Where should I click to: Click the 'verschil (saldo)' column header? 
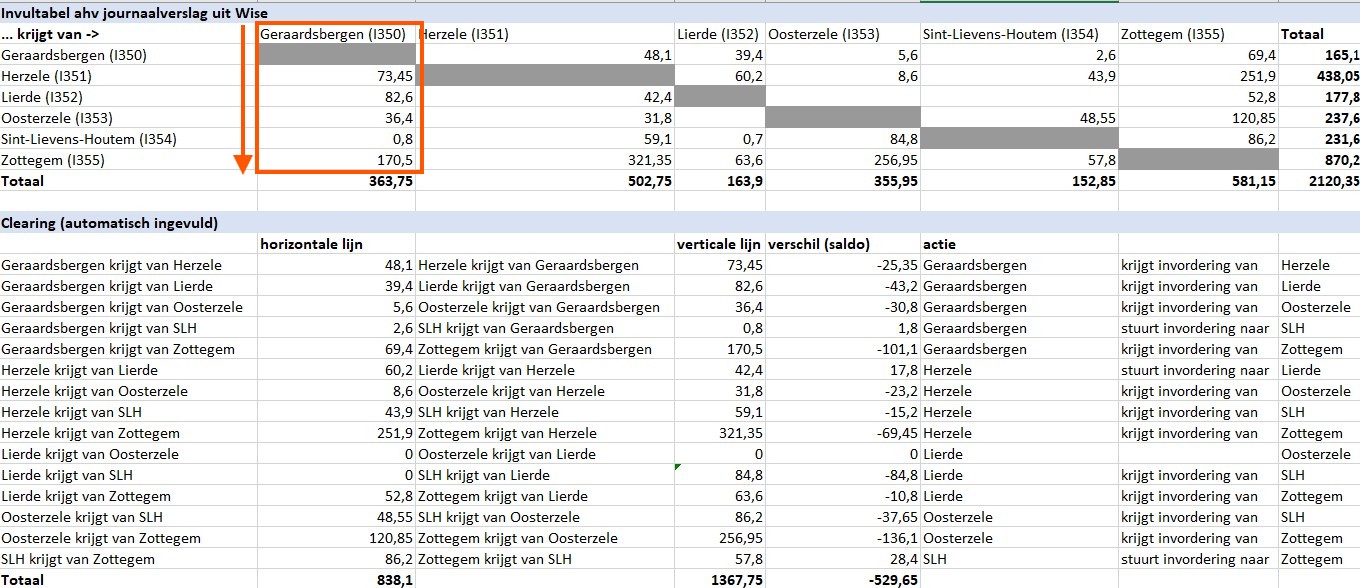pyautogui.click(x=819, y=244)
